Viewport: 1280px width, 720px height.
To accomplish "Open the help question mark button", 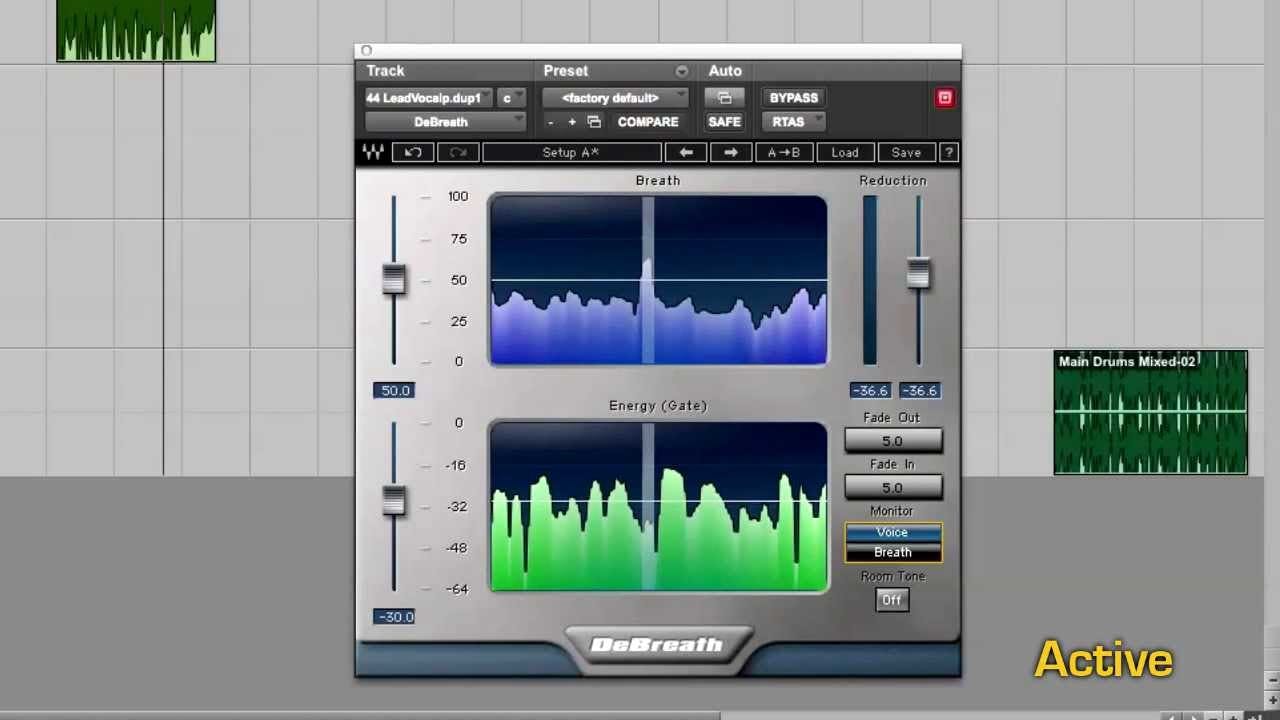I will click(948, 152).
